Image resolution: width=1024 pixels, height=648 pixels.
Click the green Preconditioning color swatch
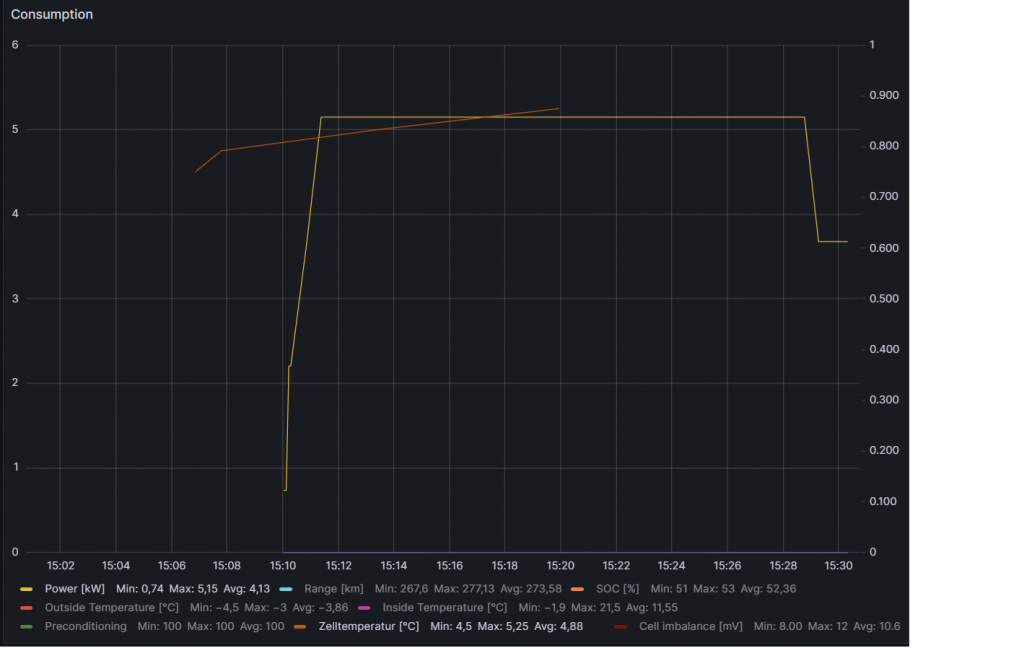point(26,626)
